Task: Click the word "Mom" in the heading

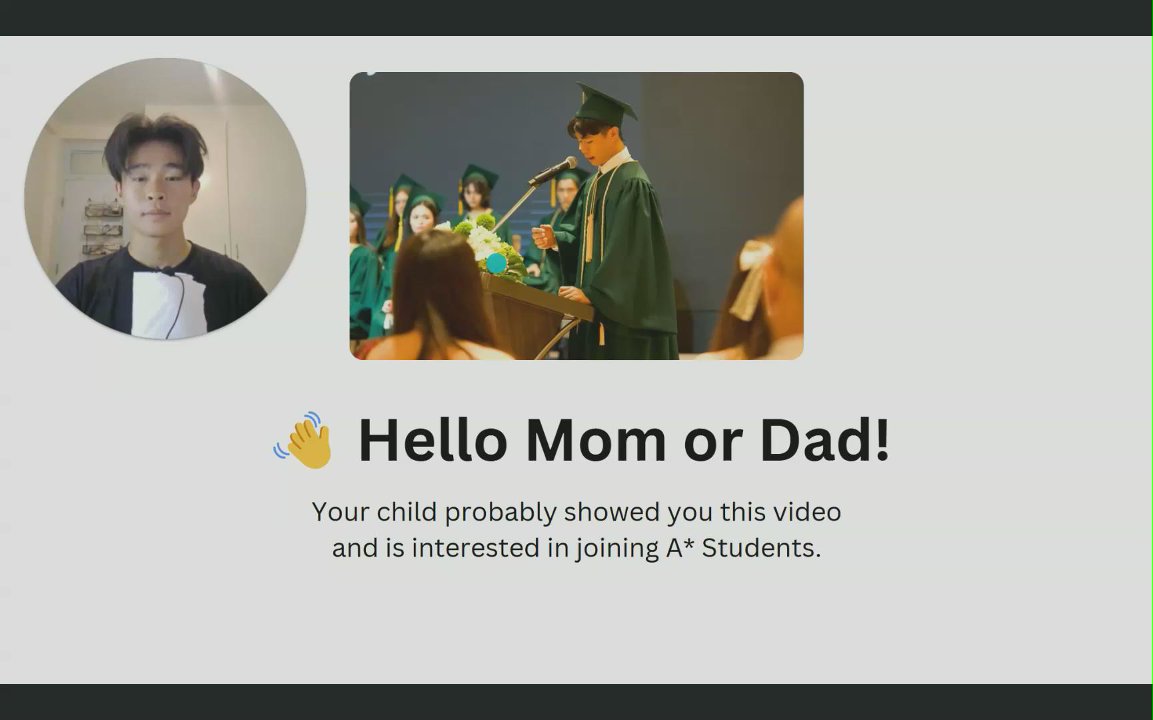Action: (595, 440)
